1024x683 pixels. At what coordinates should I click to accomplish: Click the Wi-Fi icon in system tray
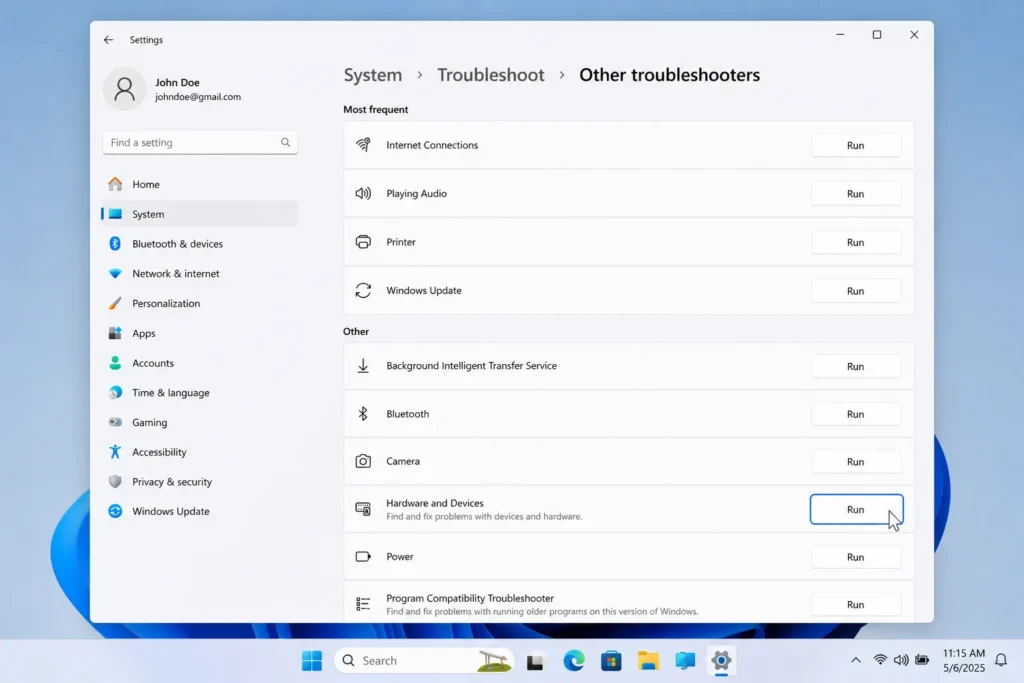(880, 660)
